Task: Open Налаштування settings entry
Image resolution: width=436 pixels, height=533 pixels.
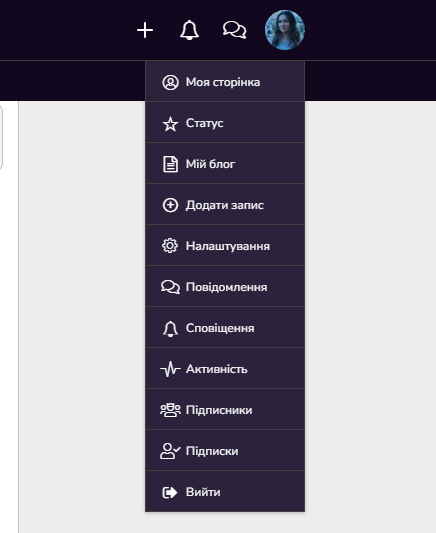Action: coord(225,246)
